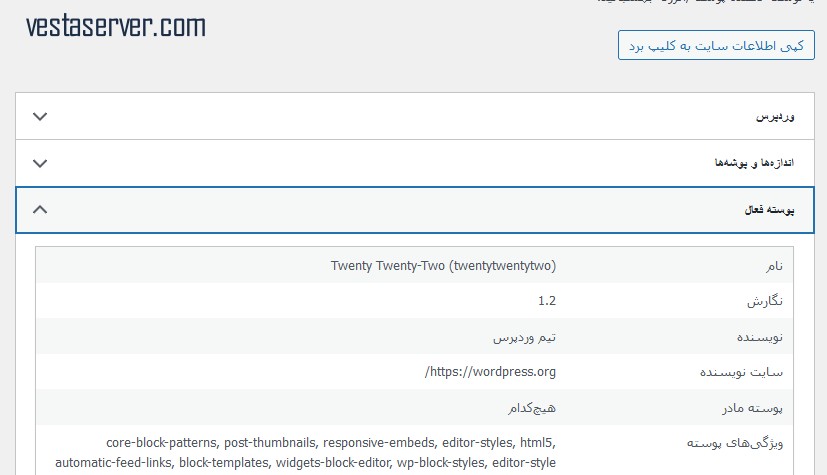
Task: Click the chevron up icon for پوسته فعال
Action: coord(40,210)
